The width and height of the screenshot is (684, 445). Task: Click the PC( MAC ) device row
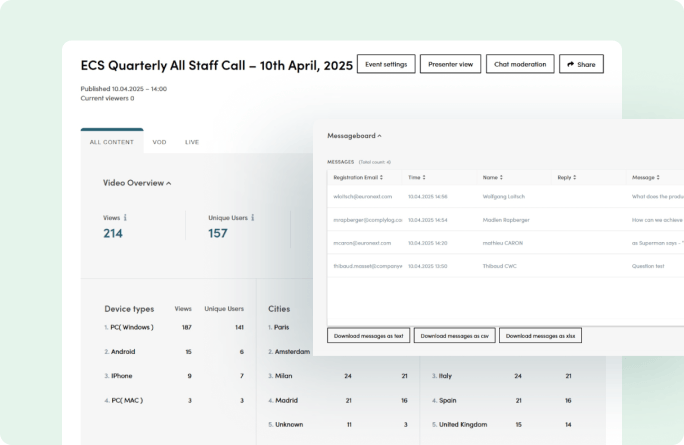coord(174,400)
